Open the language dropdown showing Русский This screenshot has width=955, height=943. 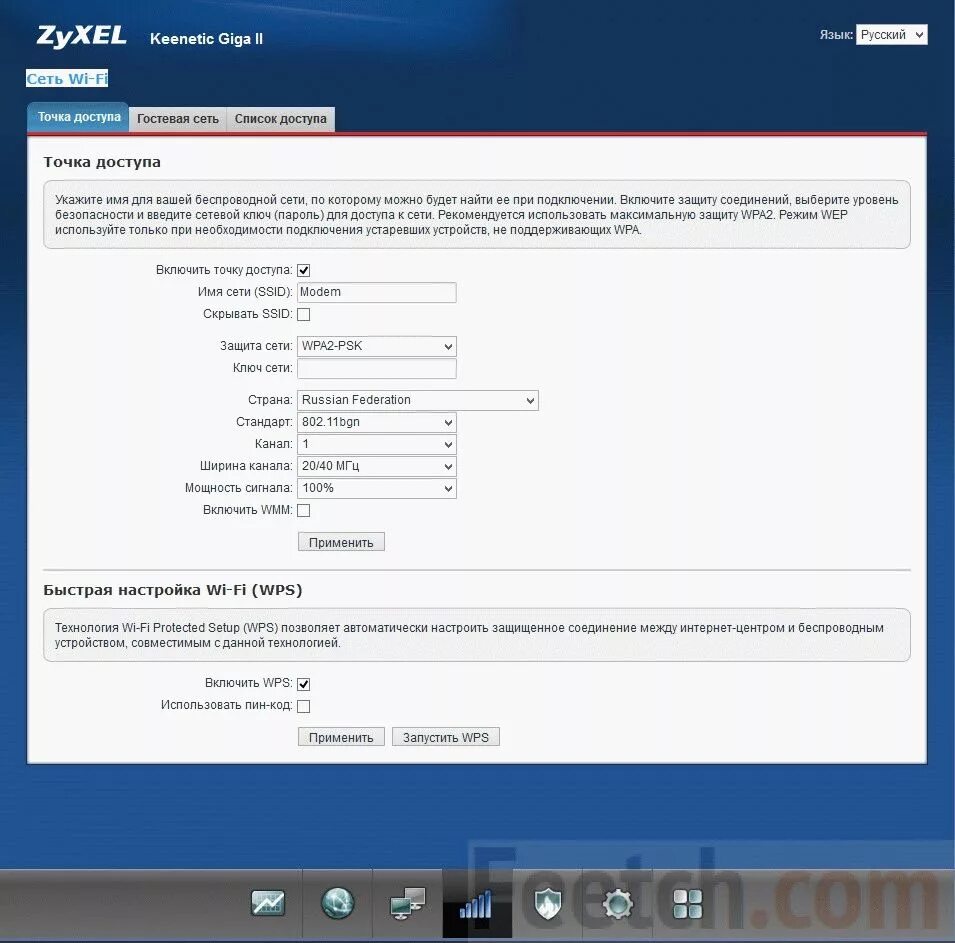[x=891, y=35]
